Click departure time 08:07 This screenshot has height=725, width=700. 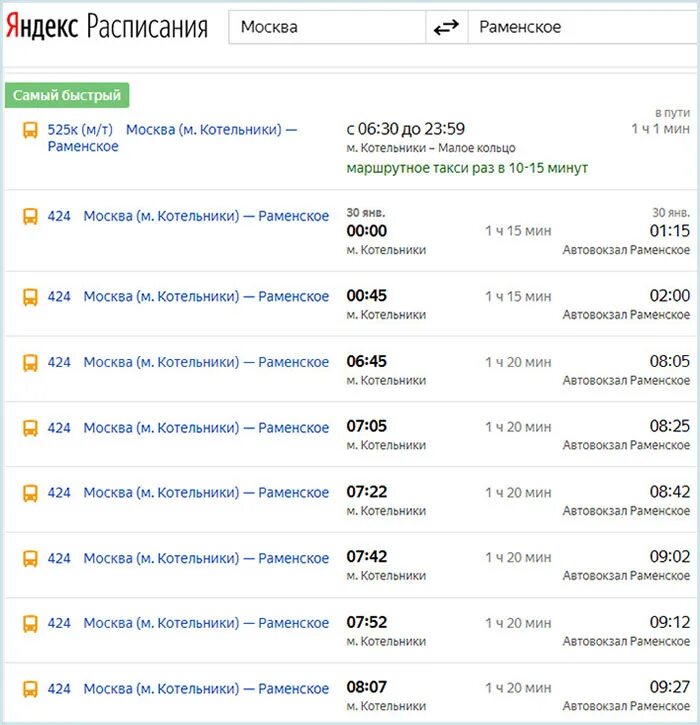click(367, 687)
